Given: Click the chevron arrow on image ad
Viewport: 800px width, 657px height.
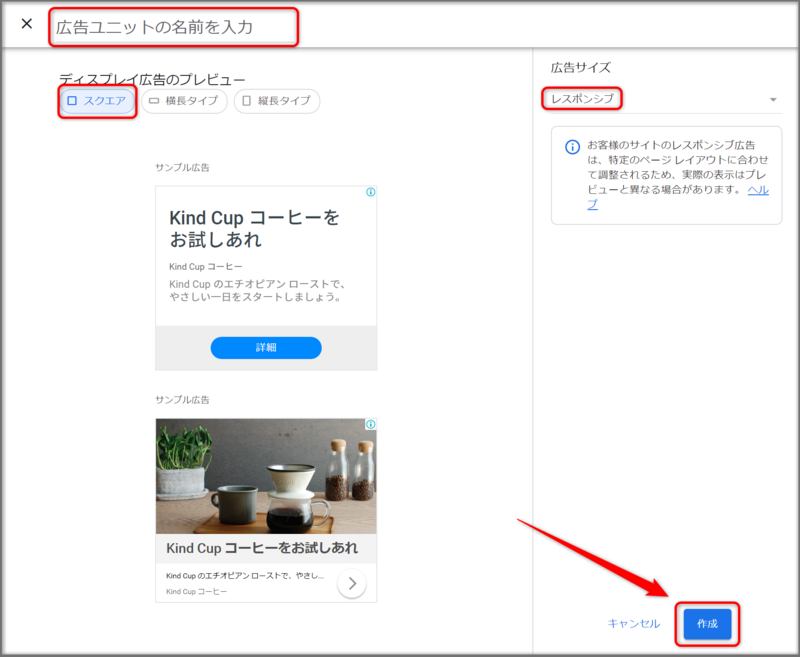Looking at the screenshot, I should coord(352,583).
